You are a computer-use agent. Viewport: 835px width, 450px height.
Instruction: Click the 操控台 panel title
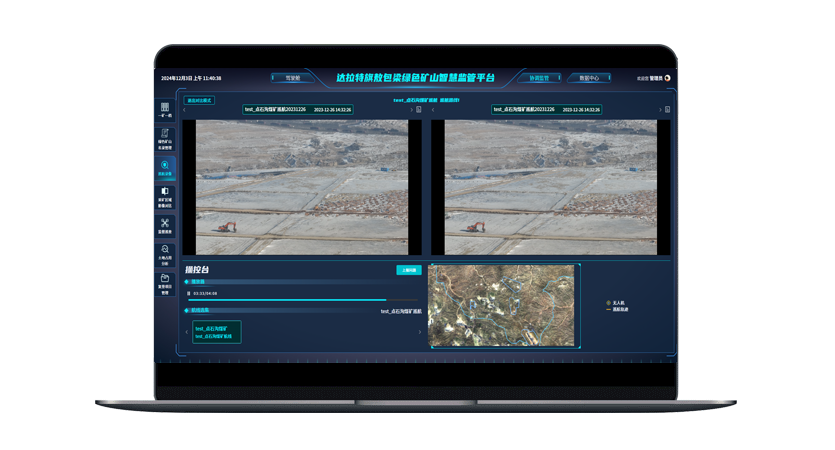point(197,270)
